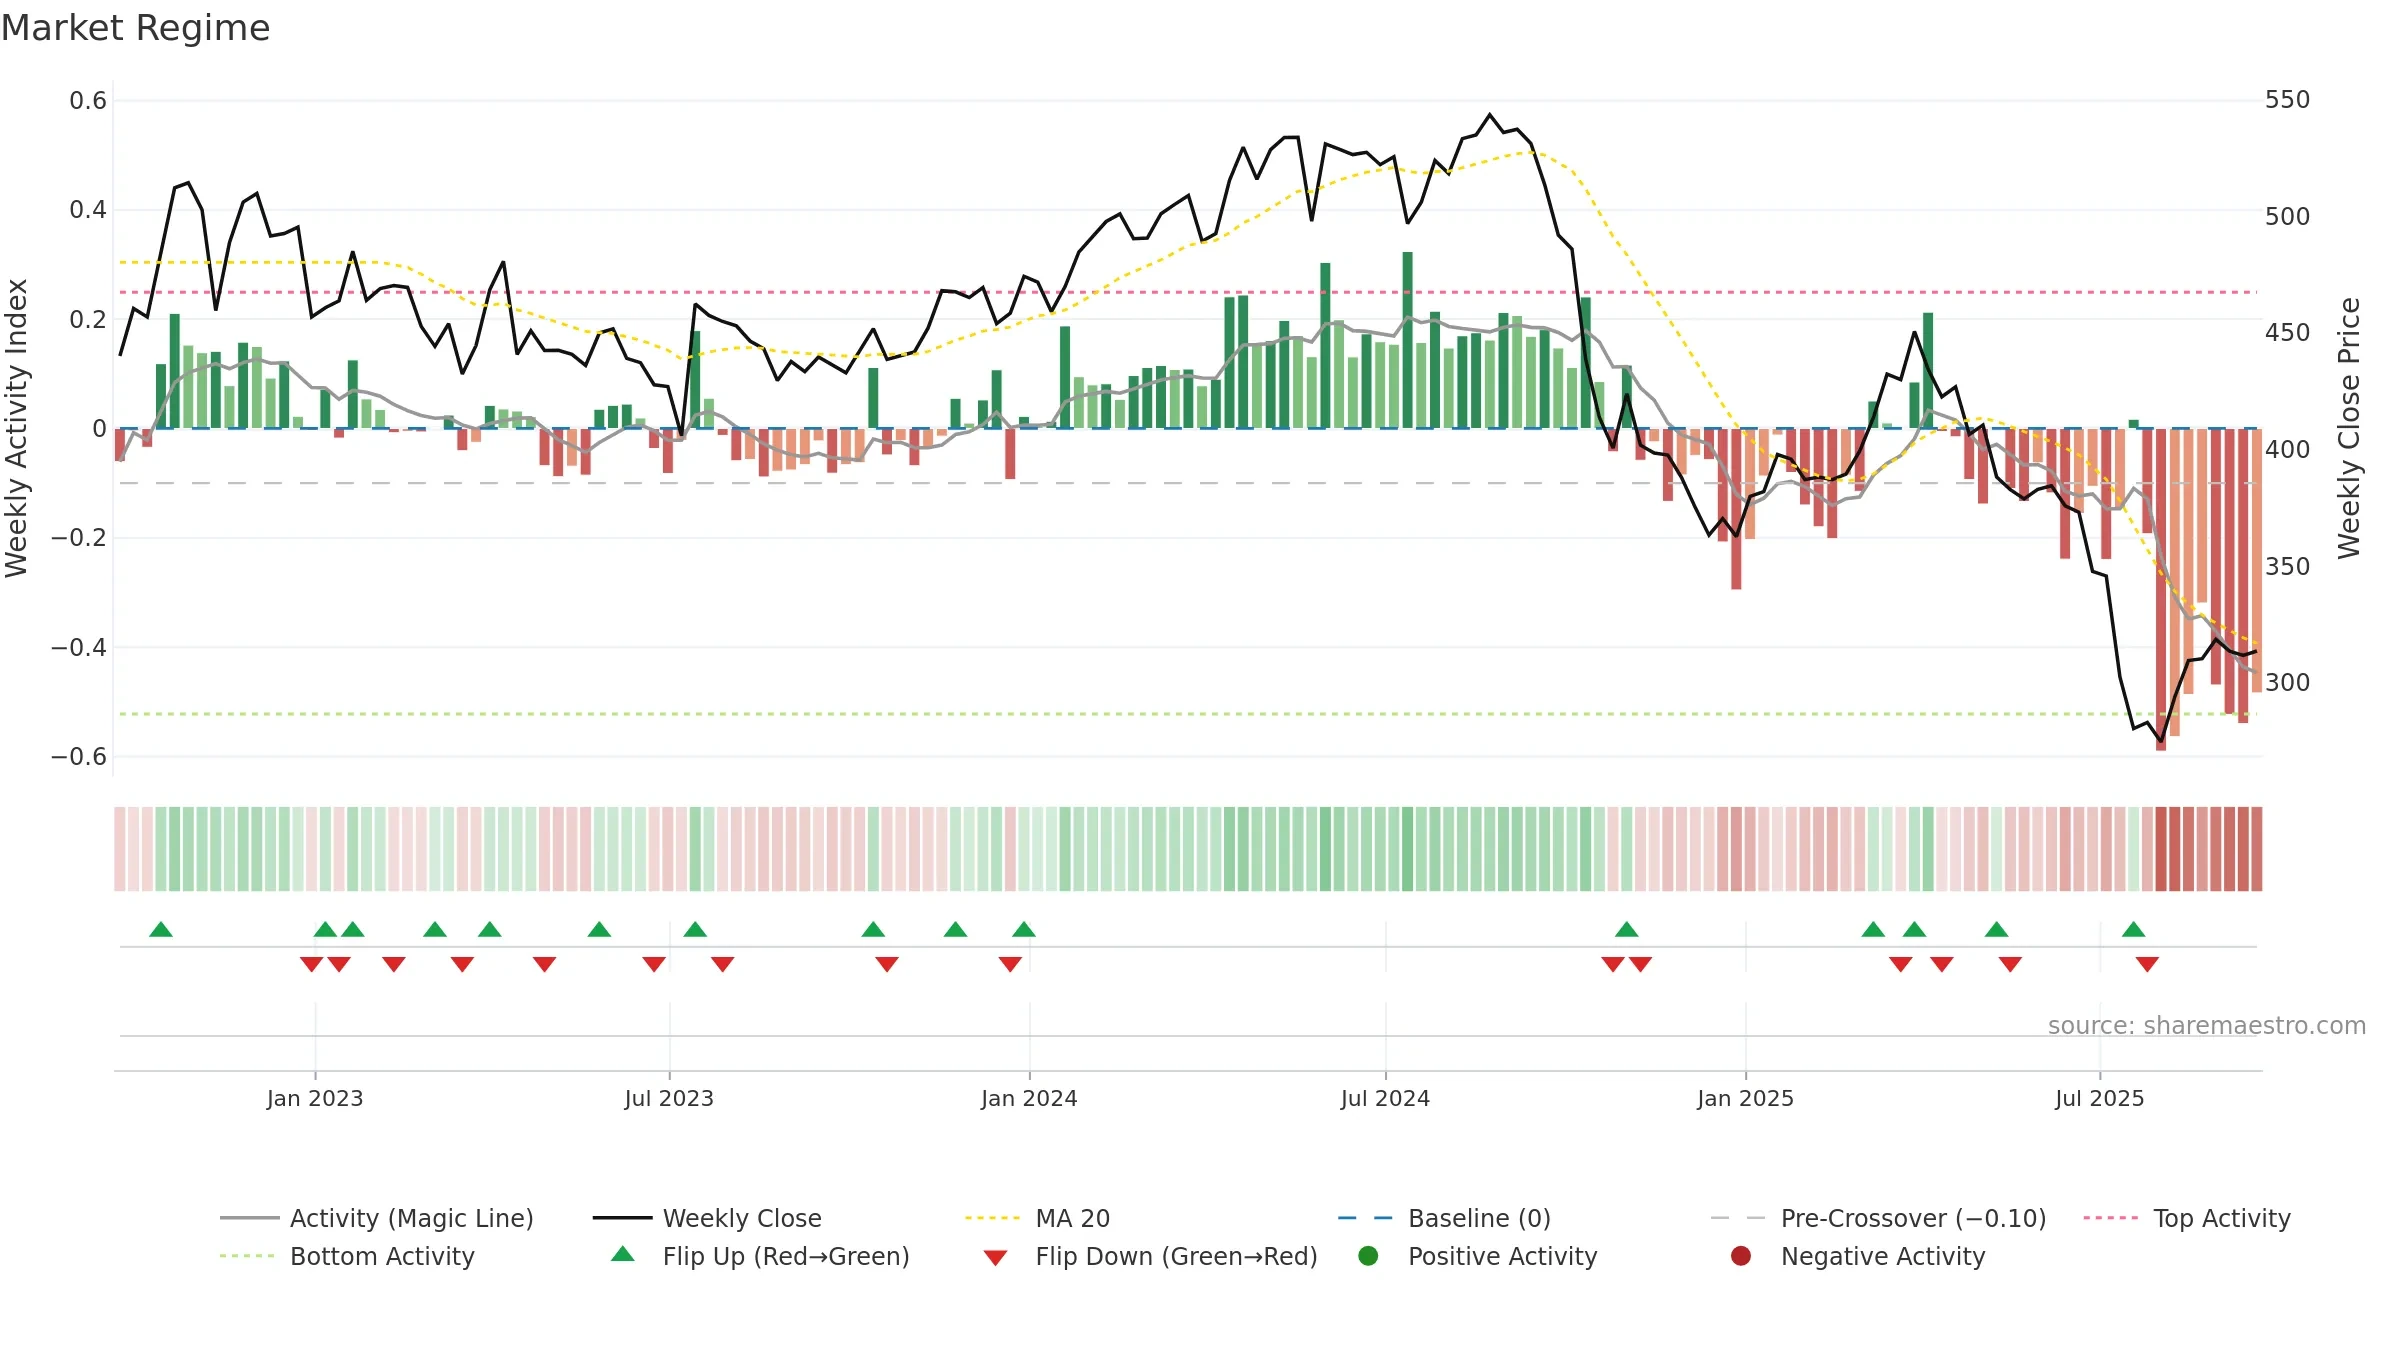Click the first Flip Down marker near Jan 2023

click(312, 964)
